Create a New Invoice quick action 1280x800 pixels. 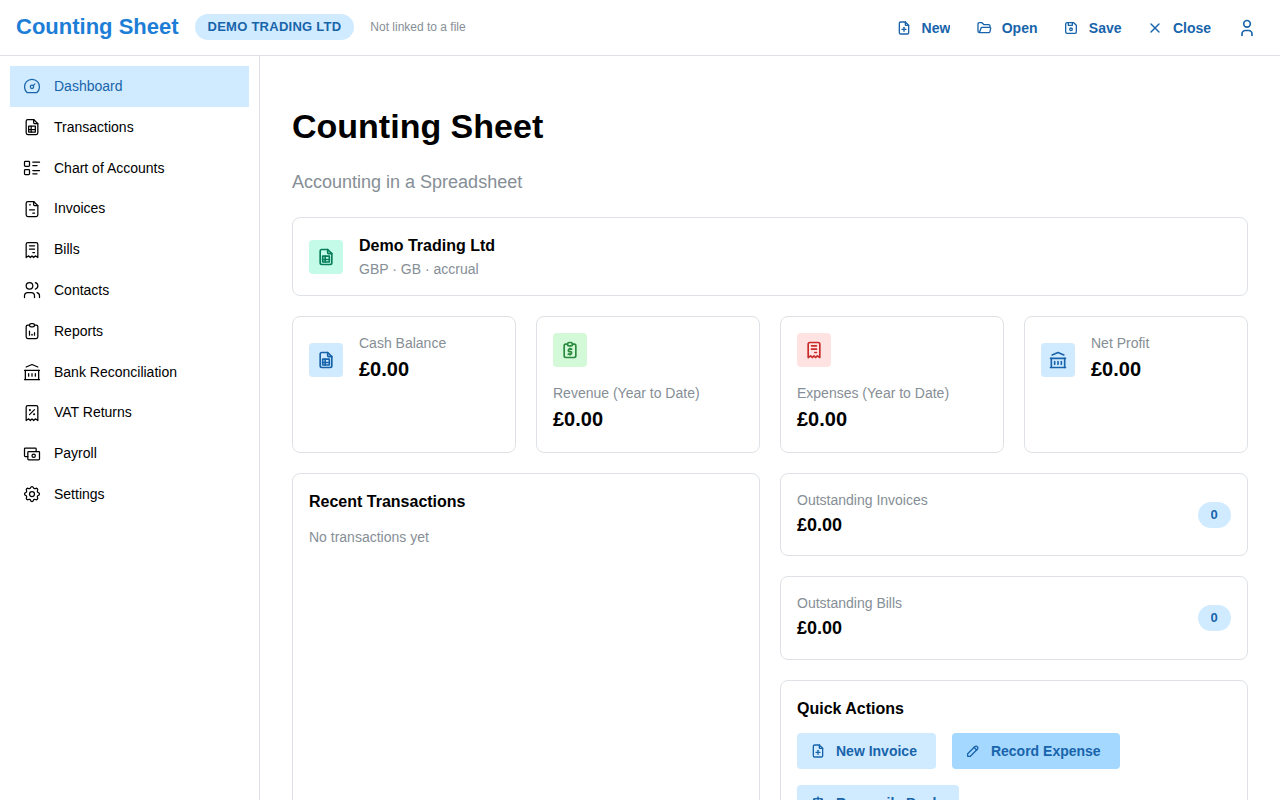(x=866, y=751)
